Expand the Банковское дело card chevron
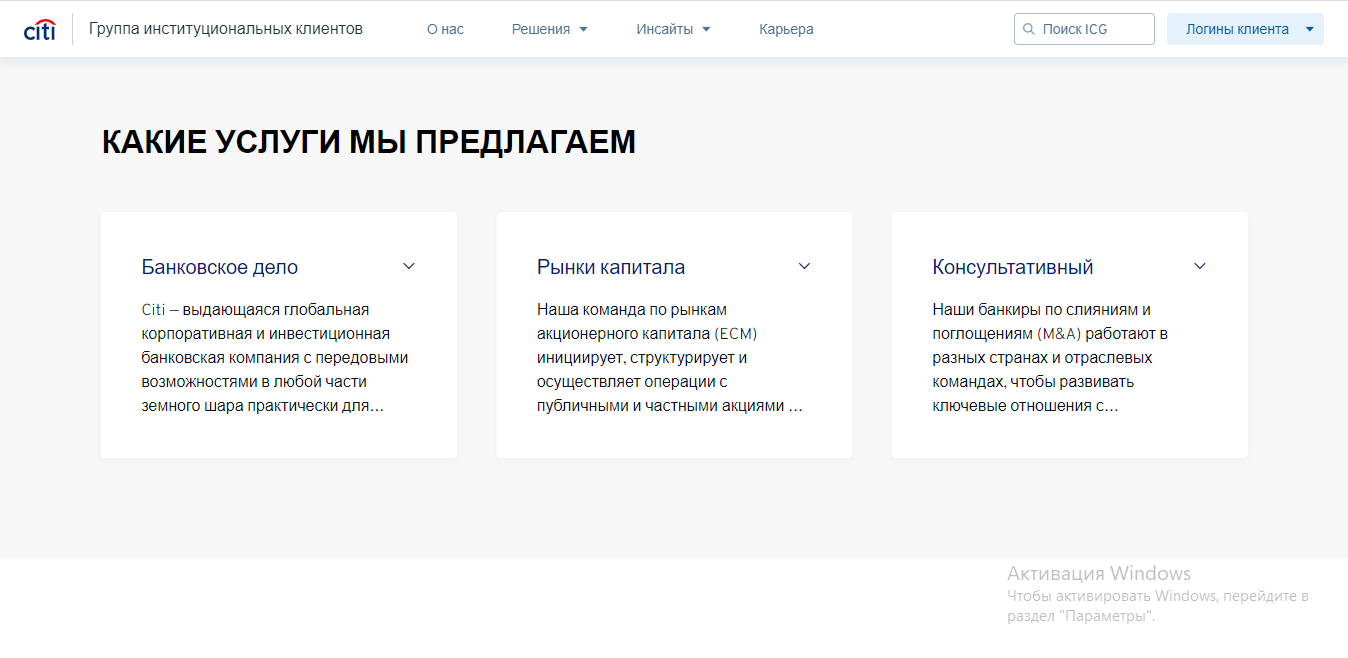Screen dimensions: 1348x658 click(x=408, y=266)
